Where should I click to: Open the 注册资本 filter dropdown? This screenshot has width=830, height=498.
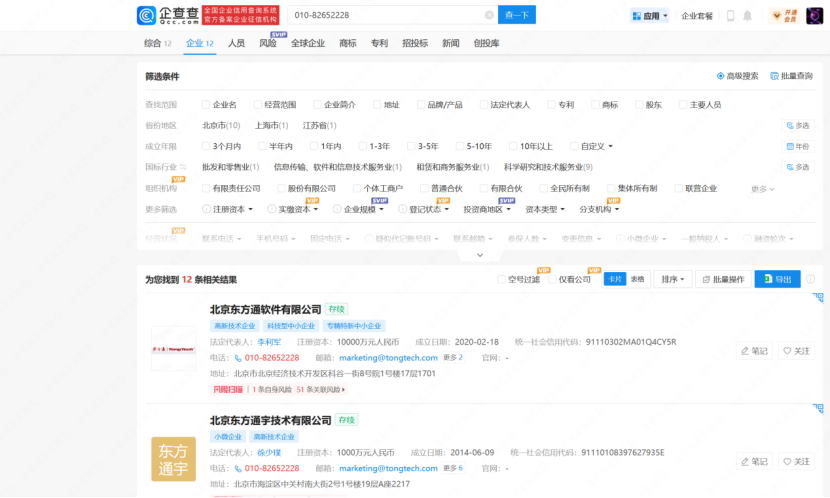click(233, 210)
